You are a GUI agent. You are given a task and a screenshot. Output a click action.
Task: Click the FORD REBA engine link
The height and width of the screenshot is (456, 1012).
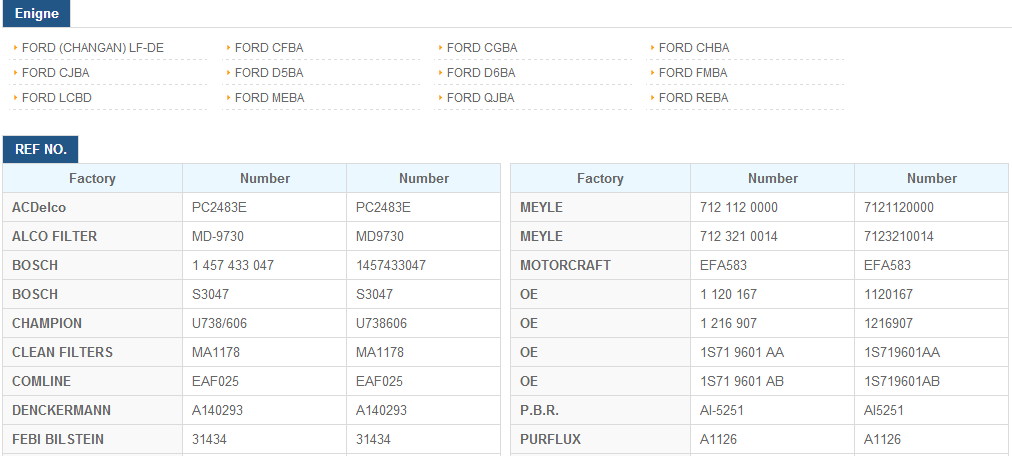[694, 98]
